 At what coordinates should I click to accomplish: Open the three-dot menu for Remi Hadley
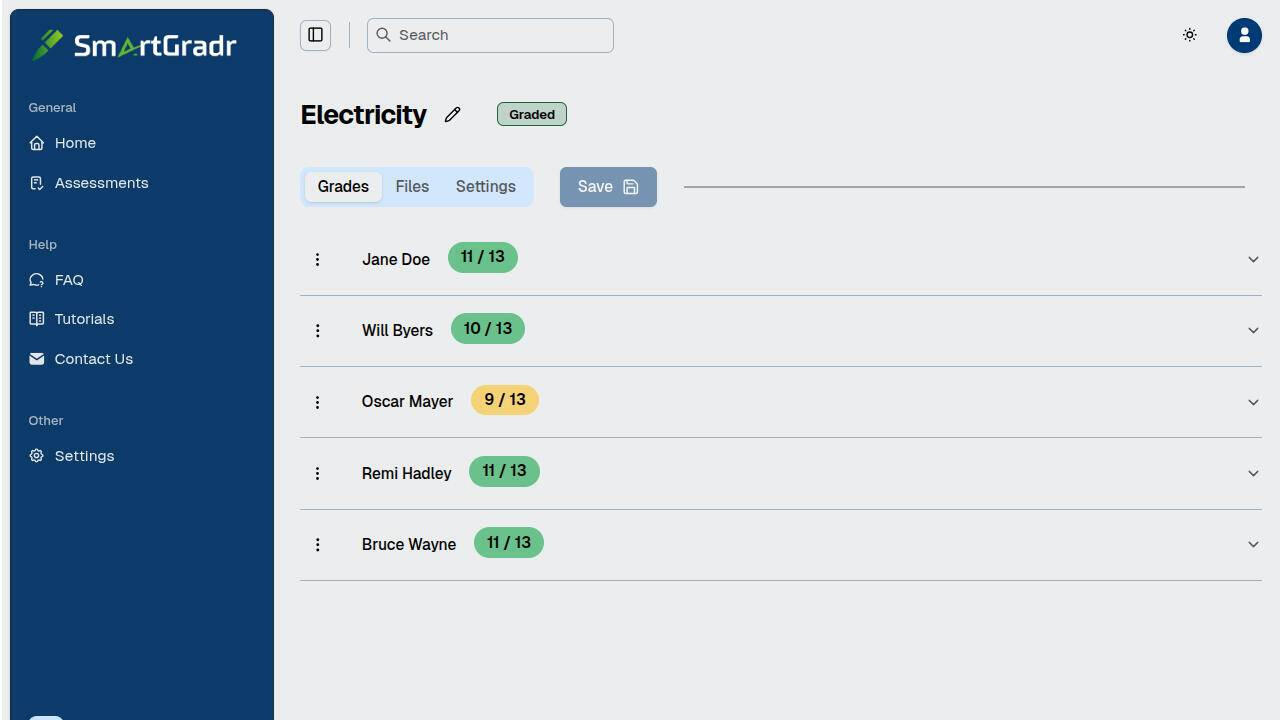click(318, 474)
